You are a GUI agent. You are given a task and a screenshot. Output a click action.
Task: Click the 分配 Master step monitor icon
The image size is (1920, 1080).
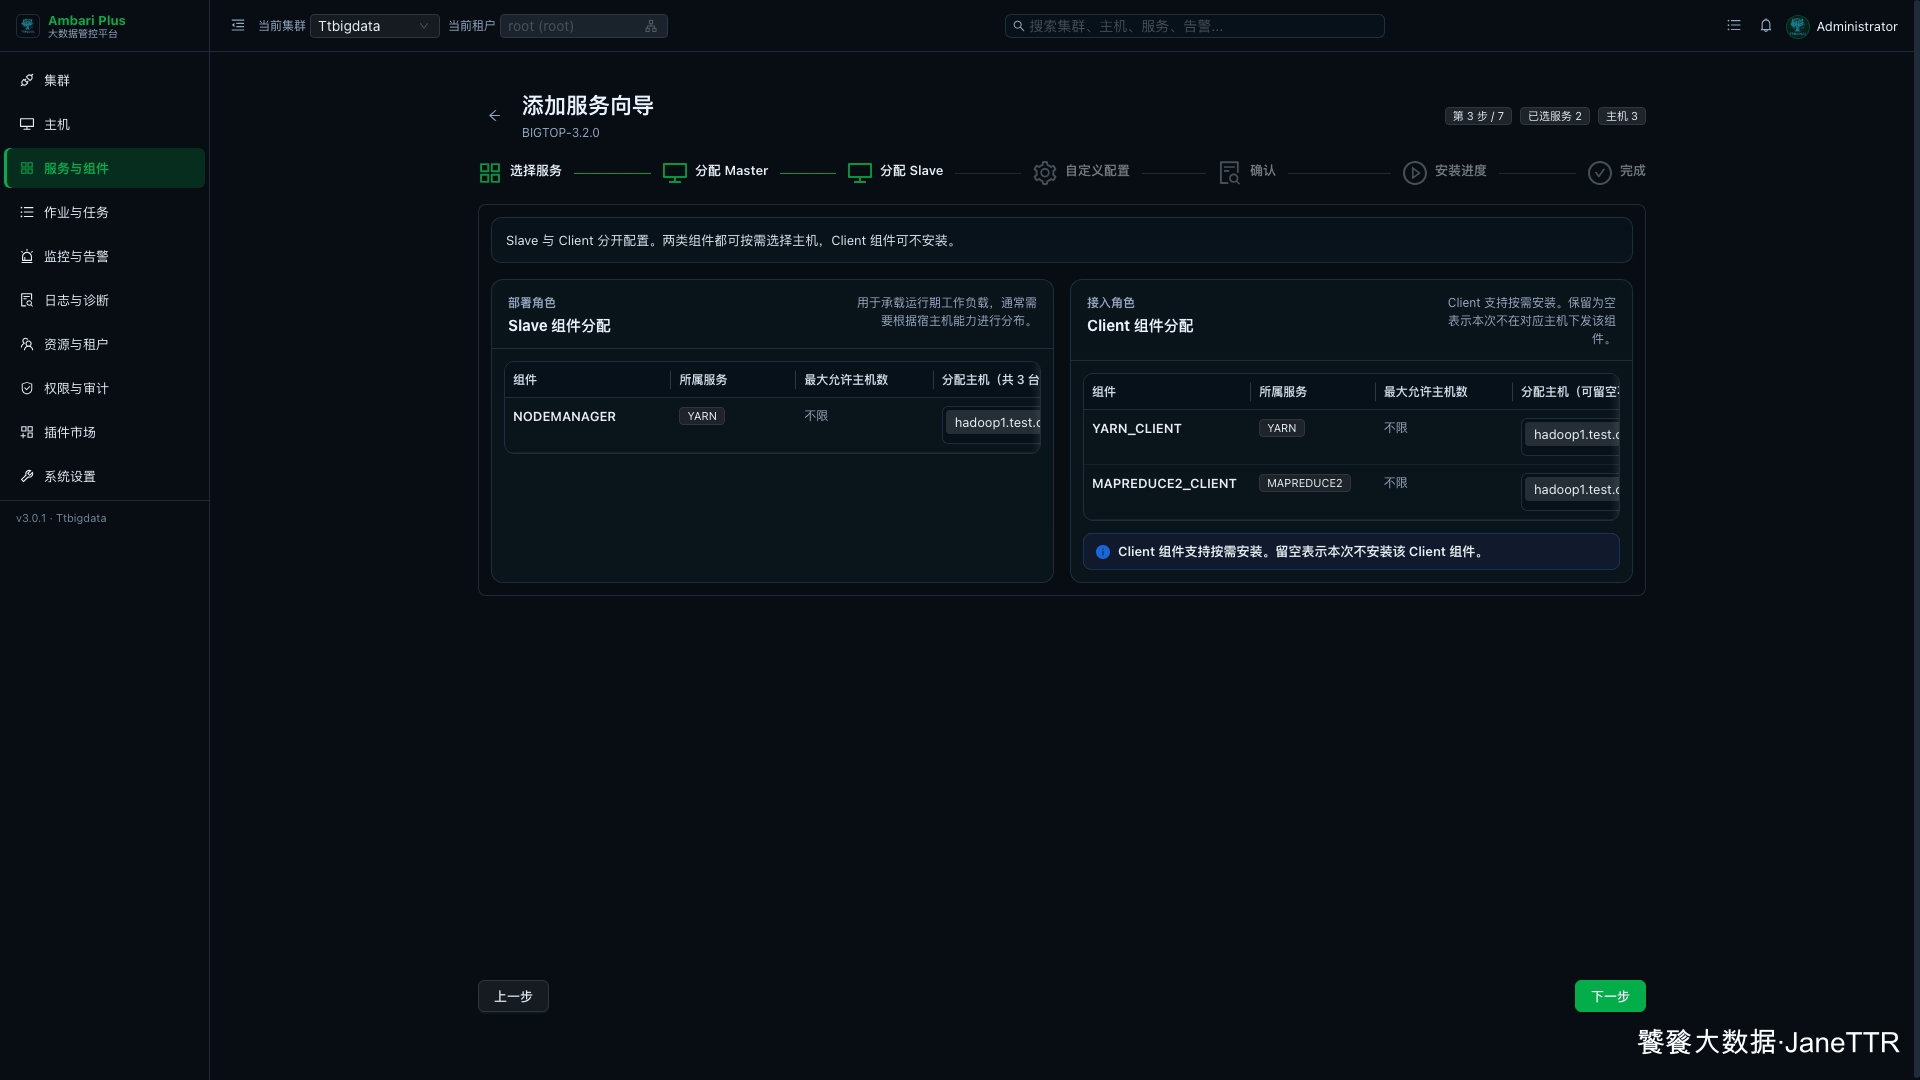click(x=675, y=173)
